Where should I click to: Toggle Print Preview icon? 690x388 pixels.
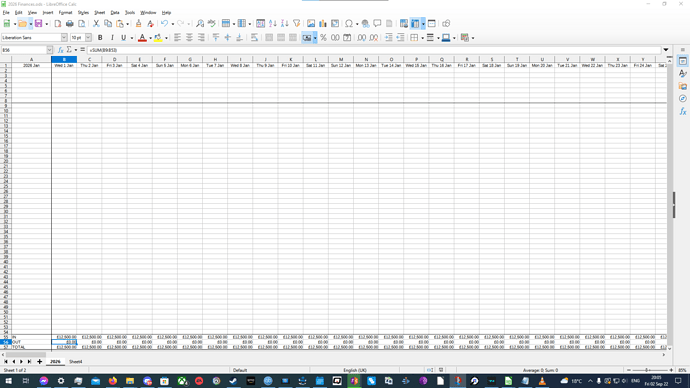click(x=81, y=23)
